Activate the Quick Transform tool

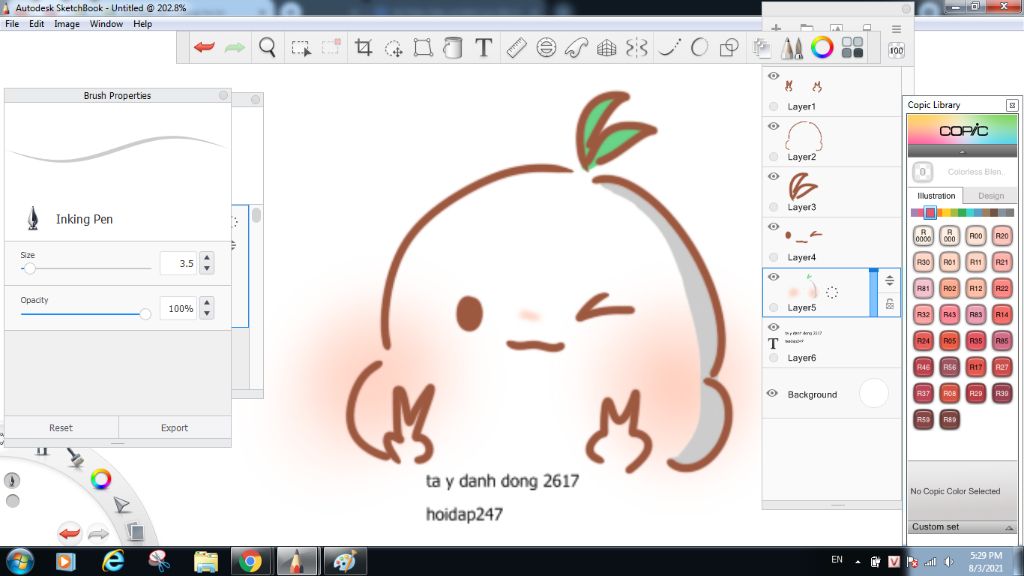click(394, 48)
